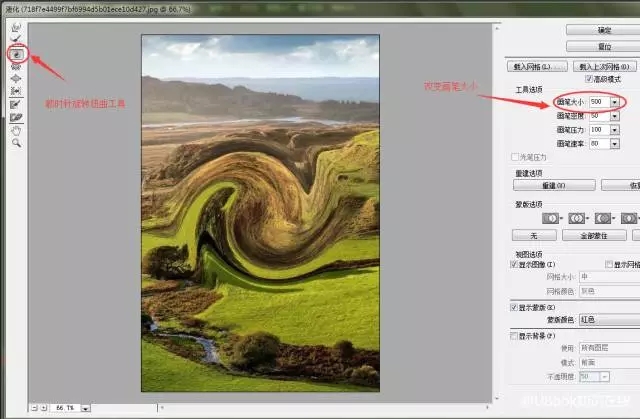Click the first mask option icon (replace selection)

550,218
